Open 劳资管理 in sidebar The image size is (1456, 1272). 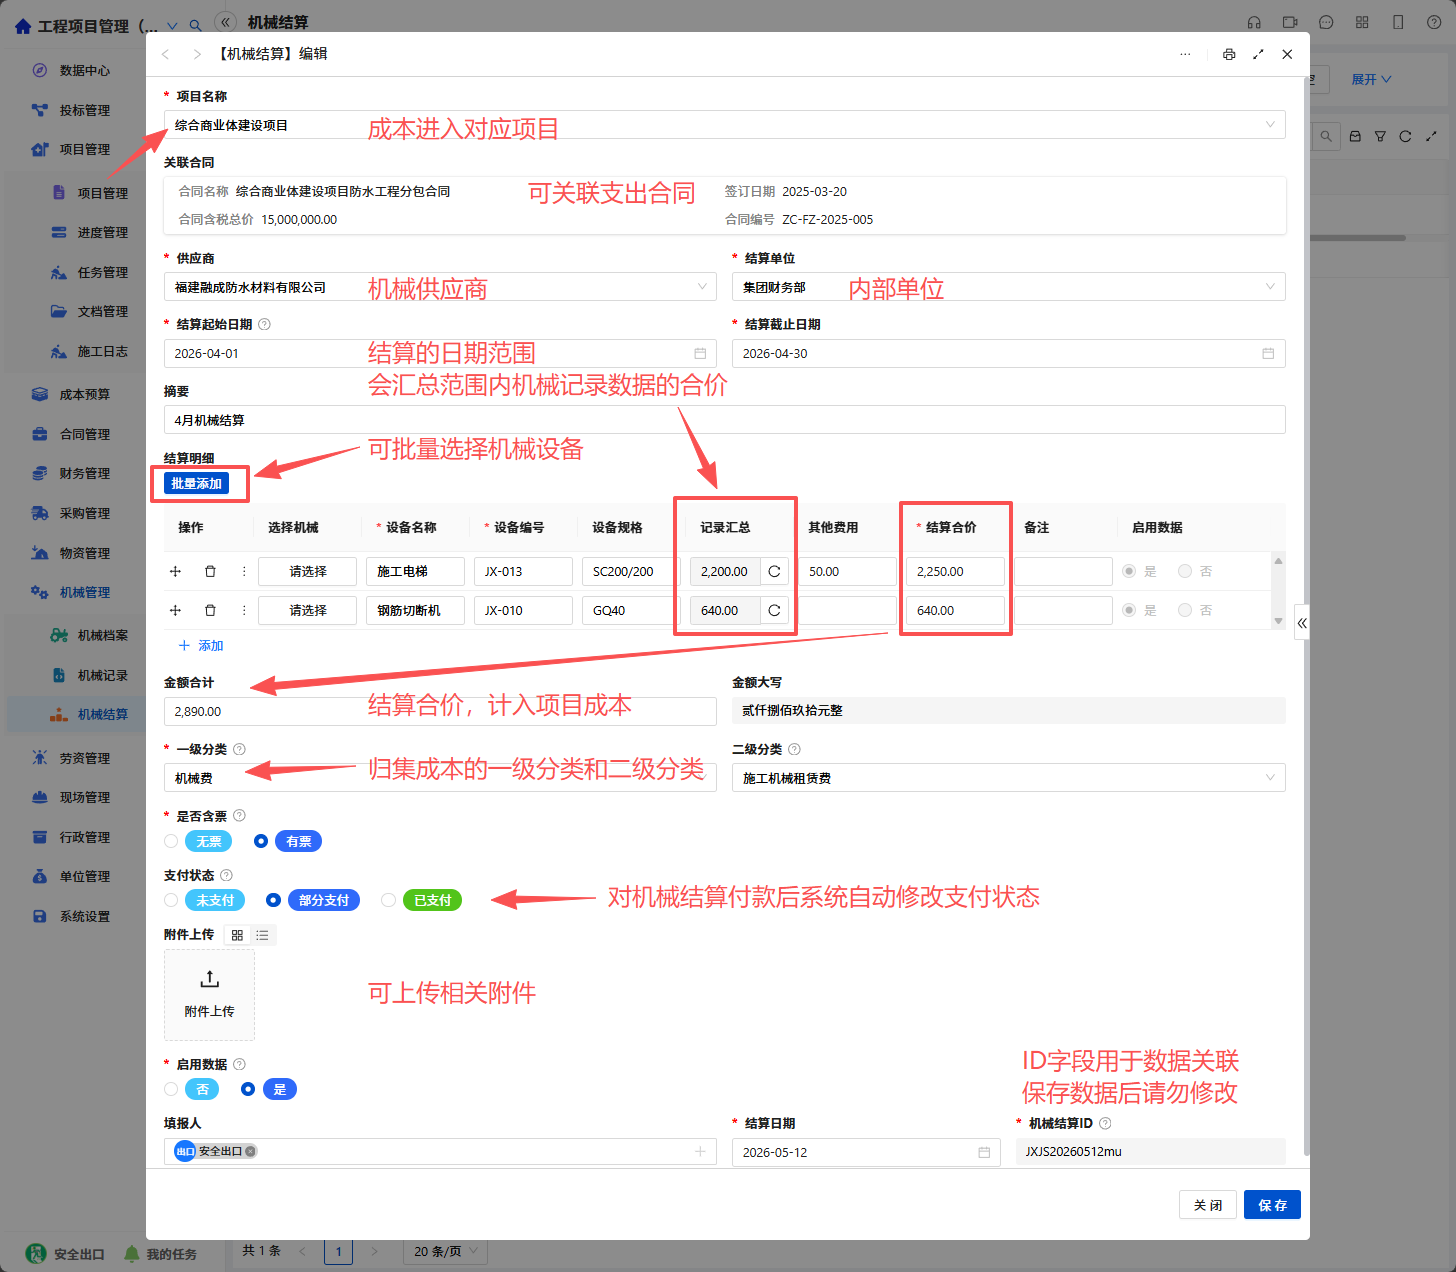point(84,758)
